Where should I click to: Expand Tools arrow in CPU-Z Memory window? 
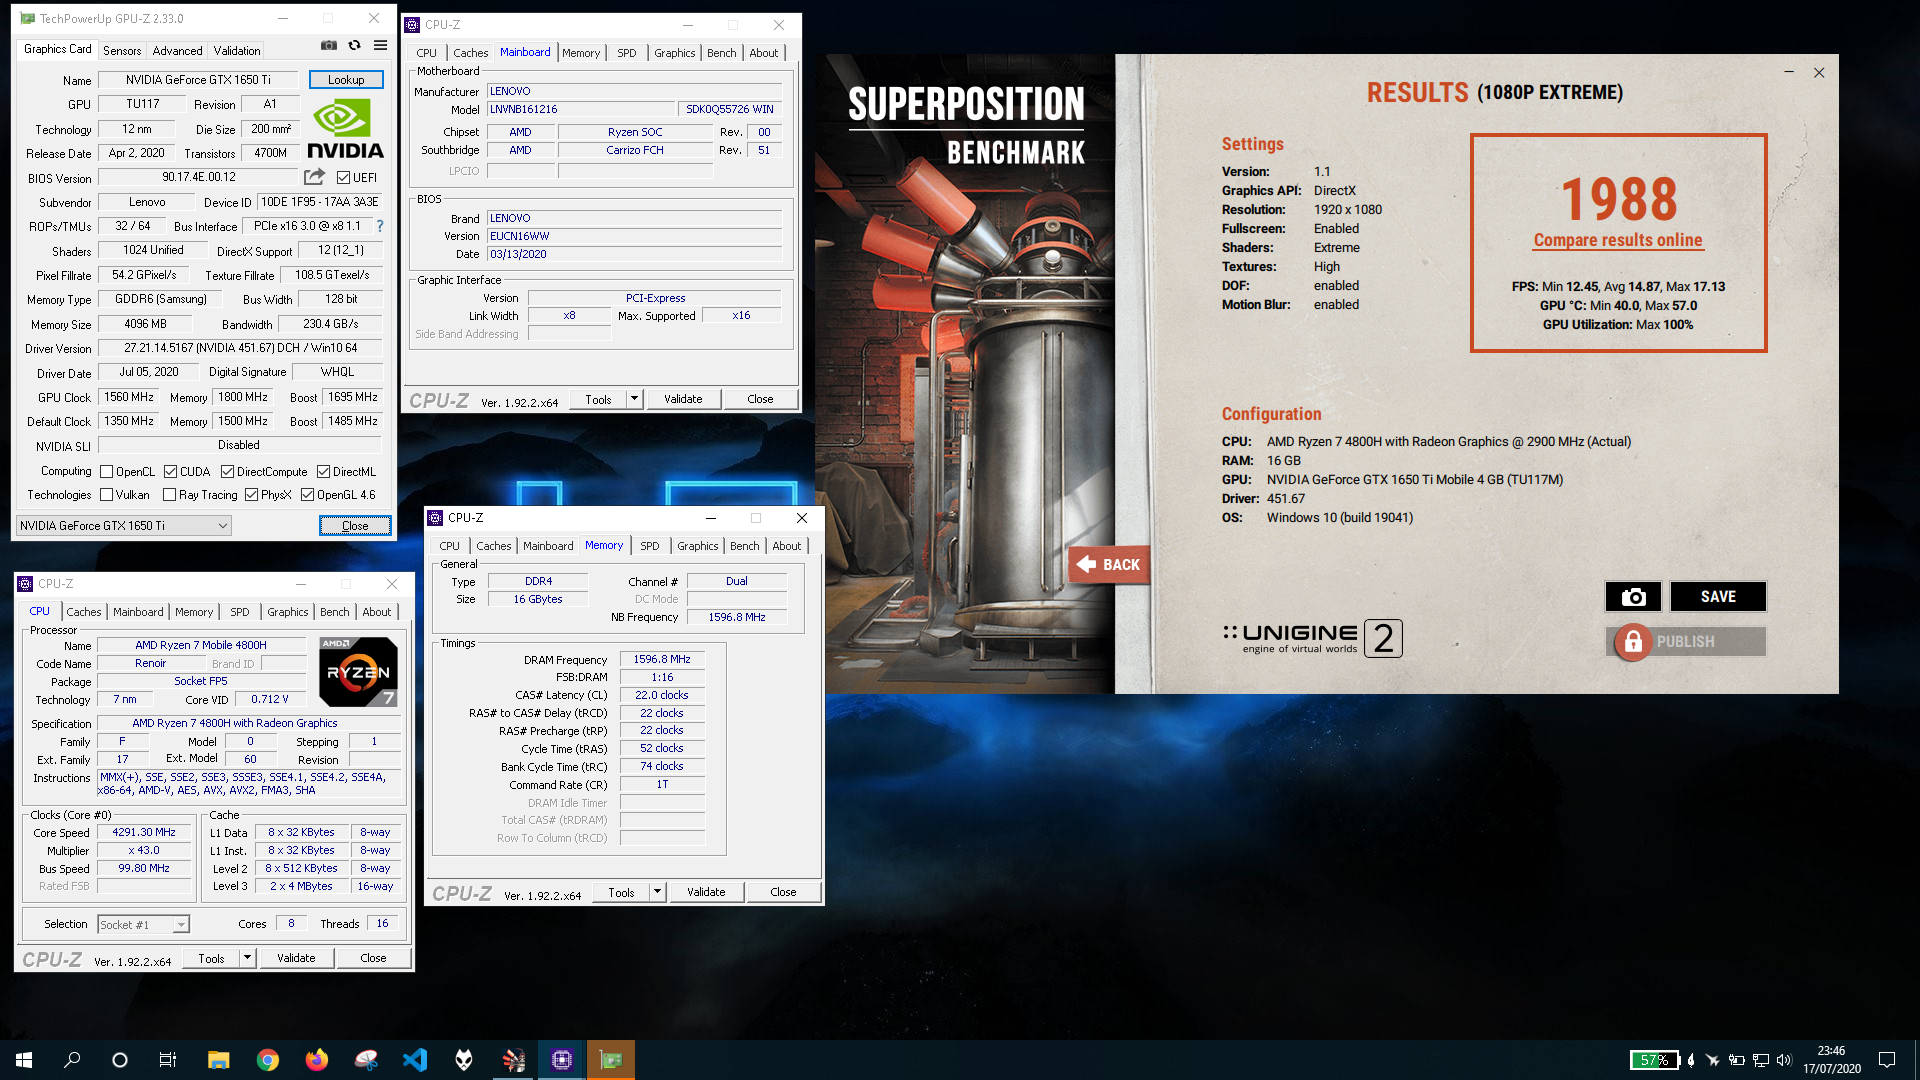(x=657, y=892)
